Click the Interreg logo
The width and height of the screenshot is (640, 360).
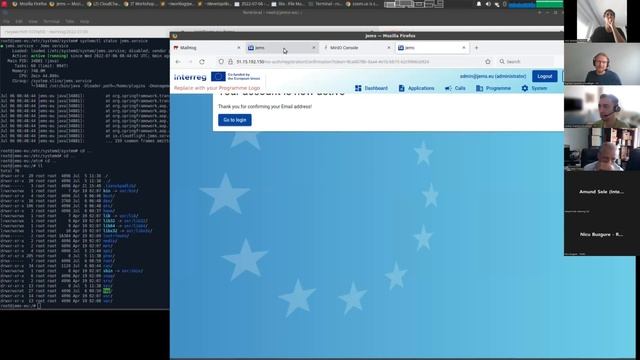tap(190, 77)
